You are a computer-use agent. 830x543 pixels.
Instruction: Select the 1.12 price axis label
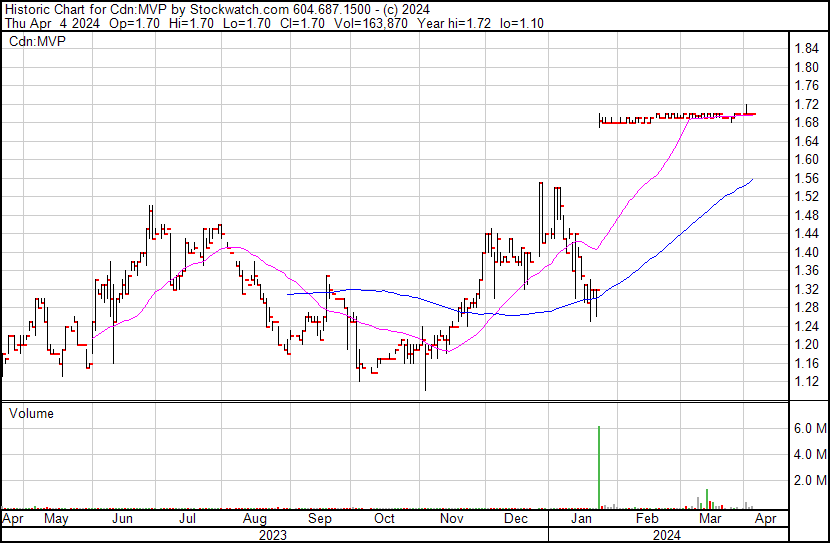806,381
